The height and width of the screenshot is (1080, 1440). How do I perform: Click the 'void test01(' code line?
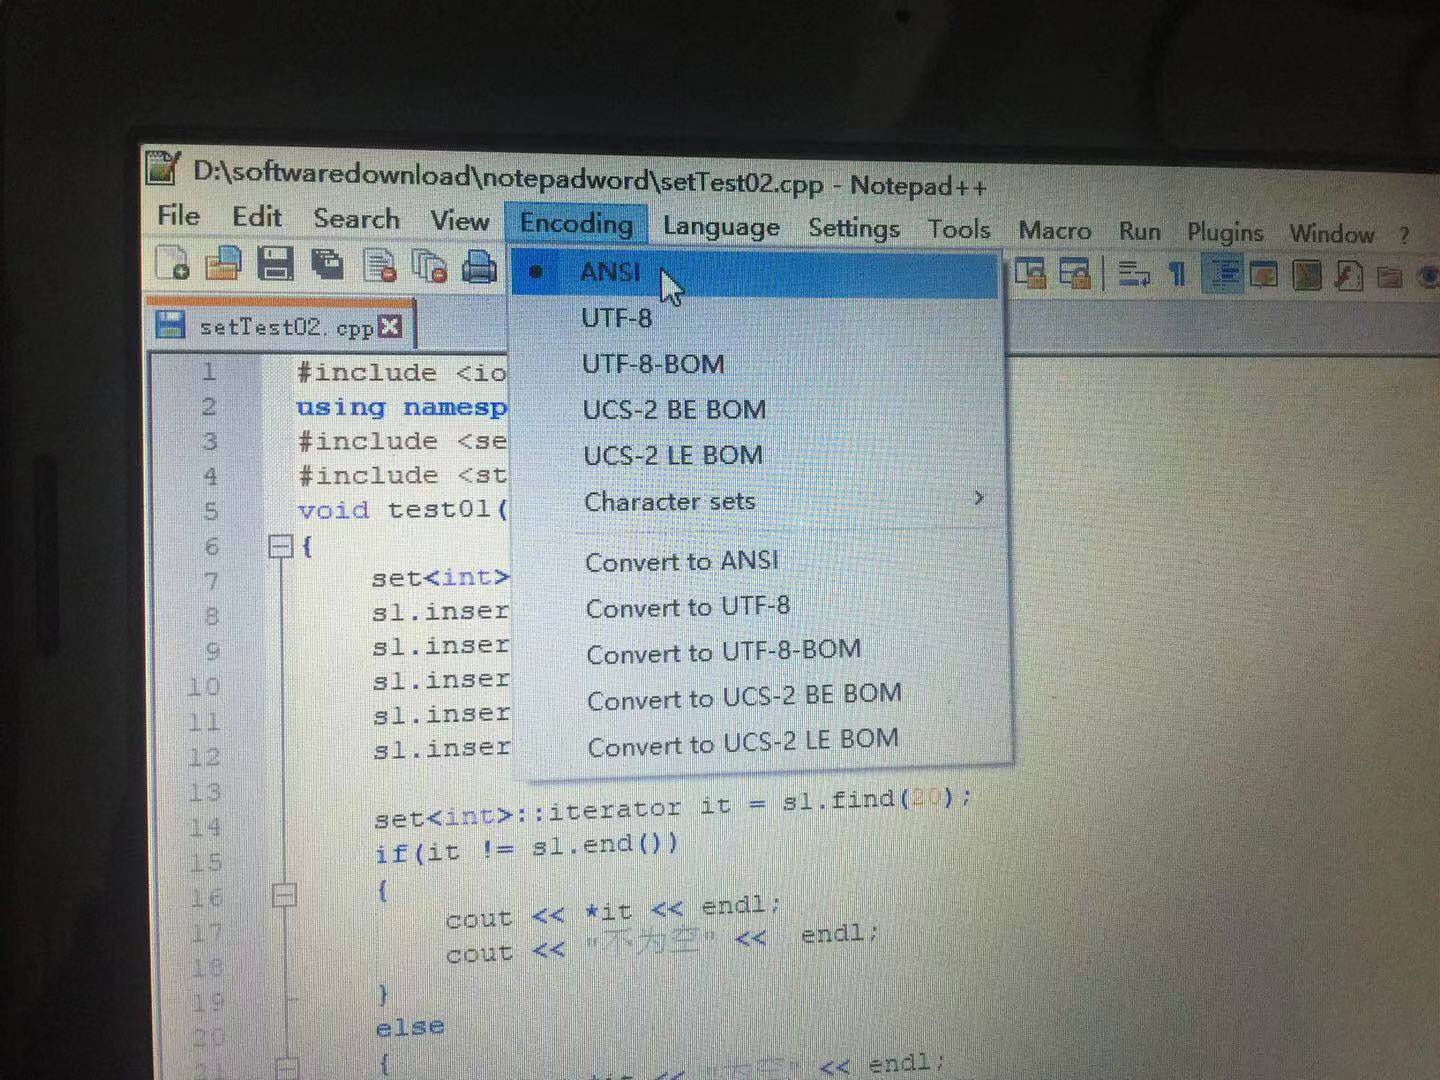(402, 509)
